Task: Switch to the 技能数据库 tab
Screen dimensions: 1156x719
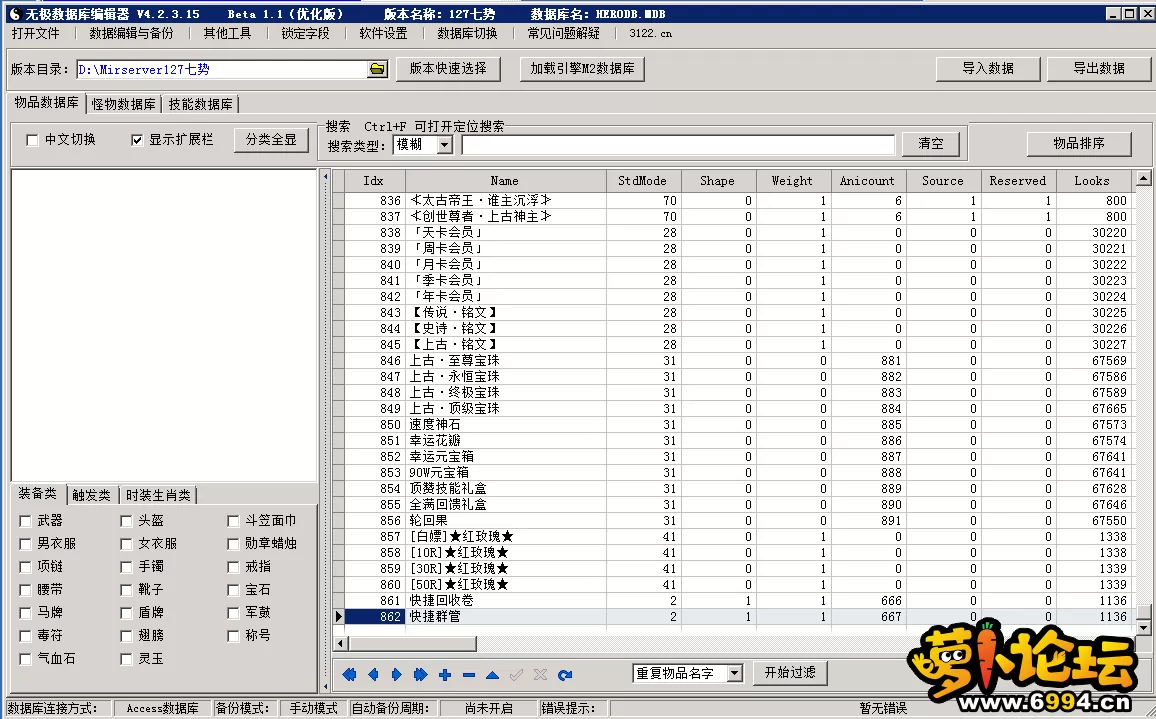Action: (201, 104)
